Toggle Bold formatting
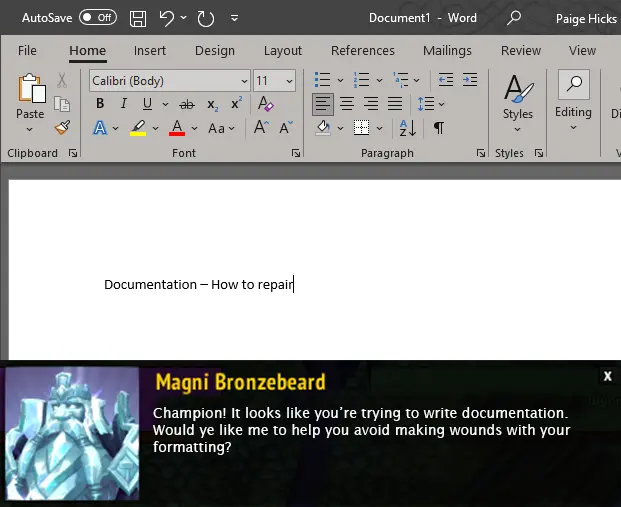This screenshot has height=507, width=621. (100, 104)
